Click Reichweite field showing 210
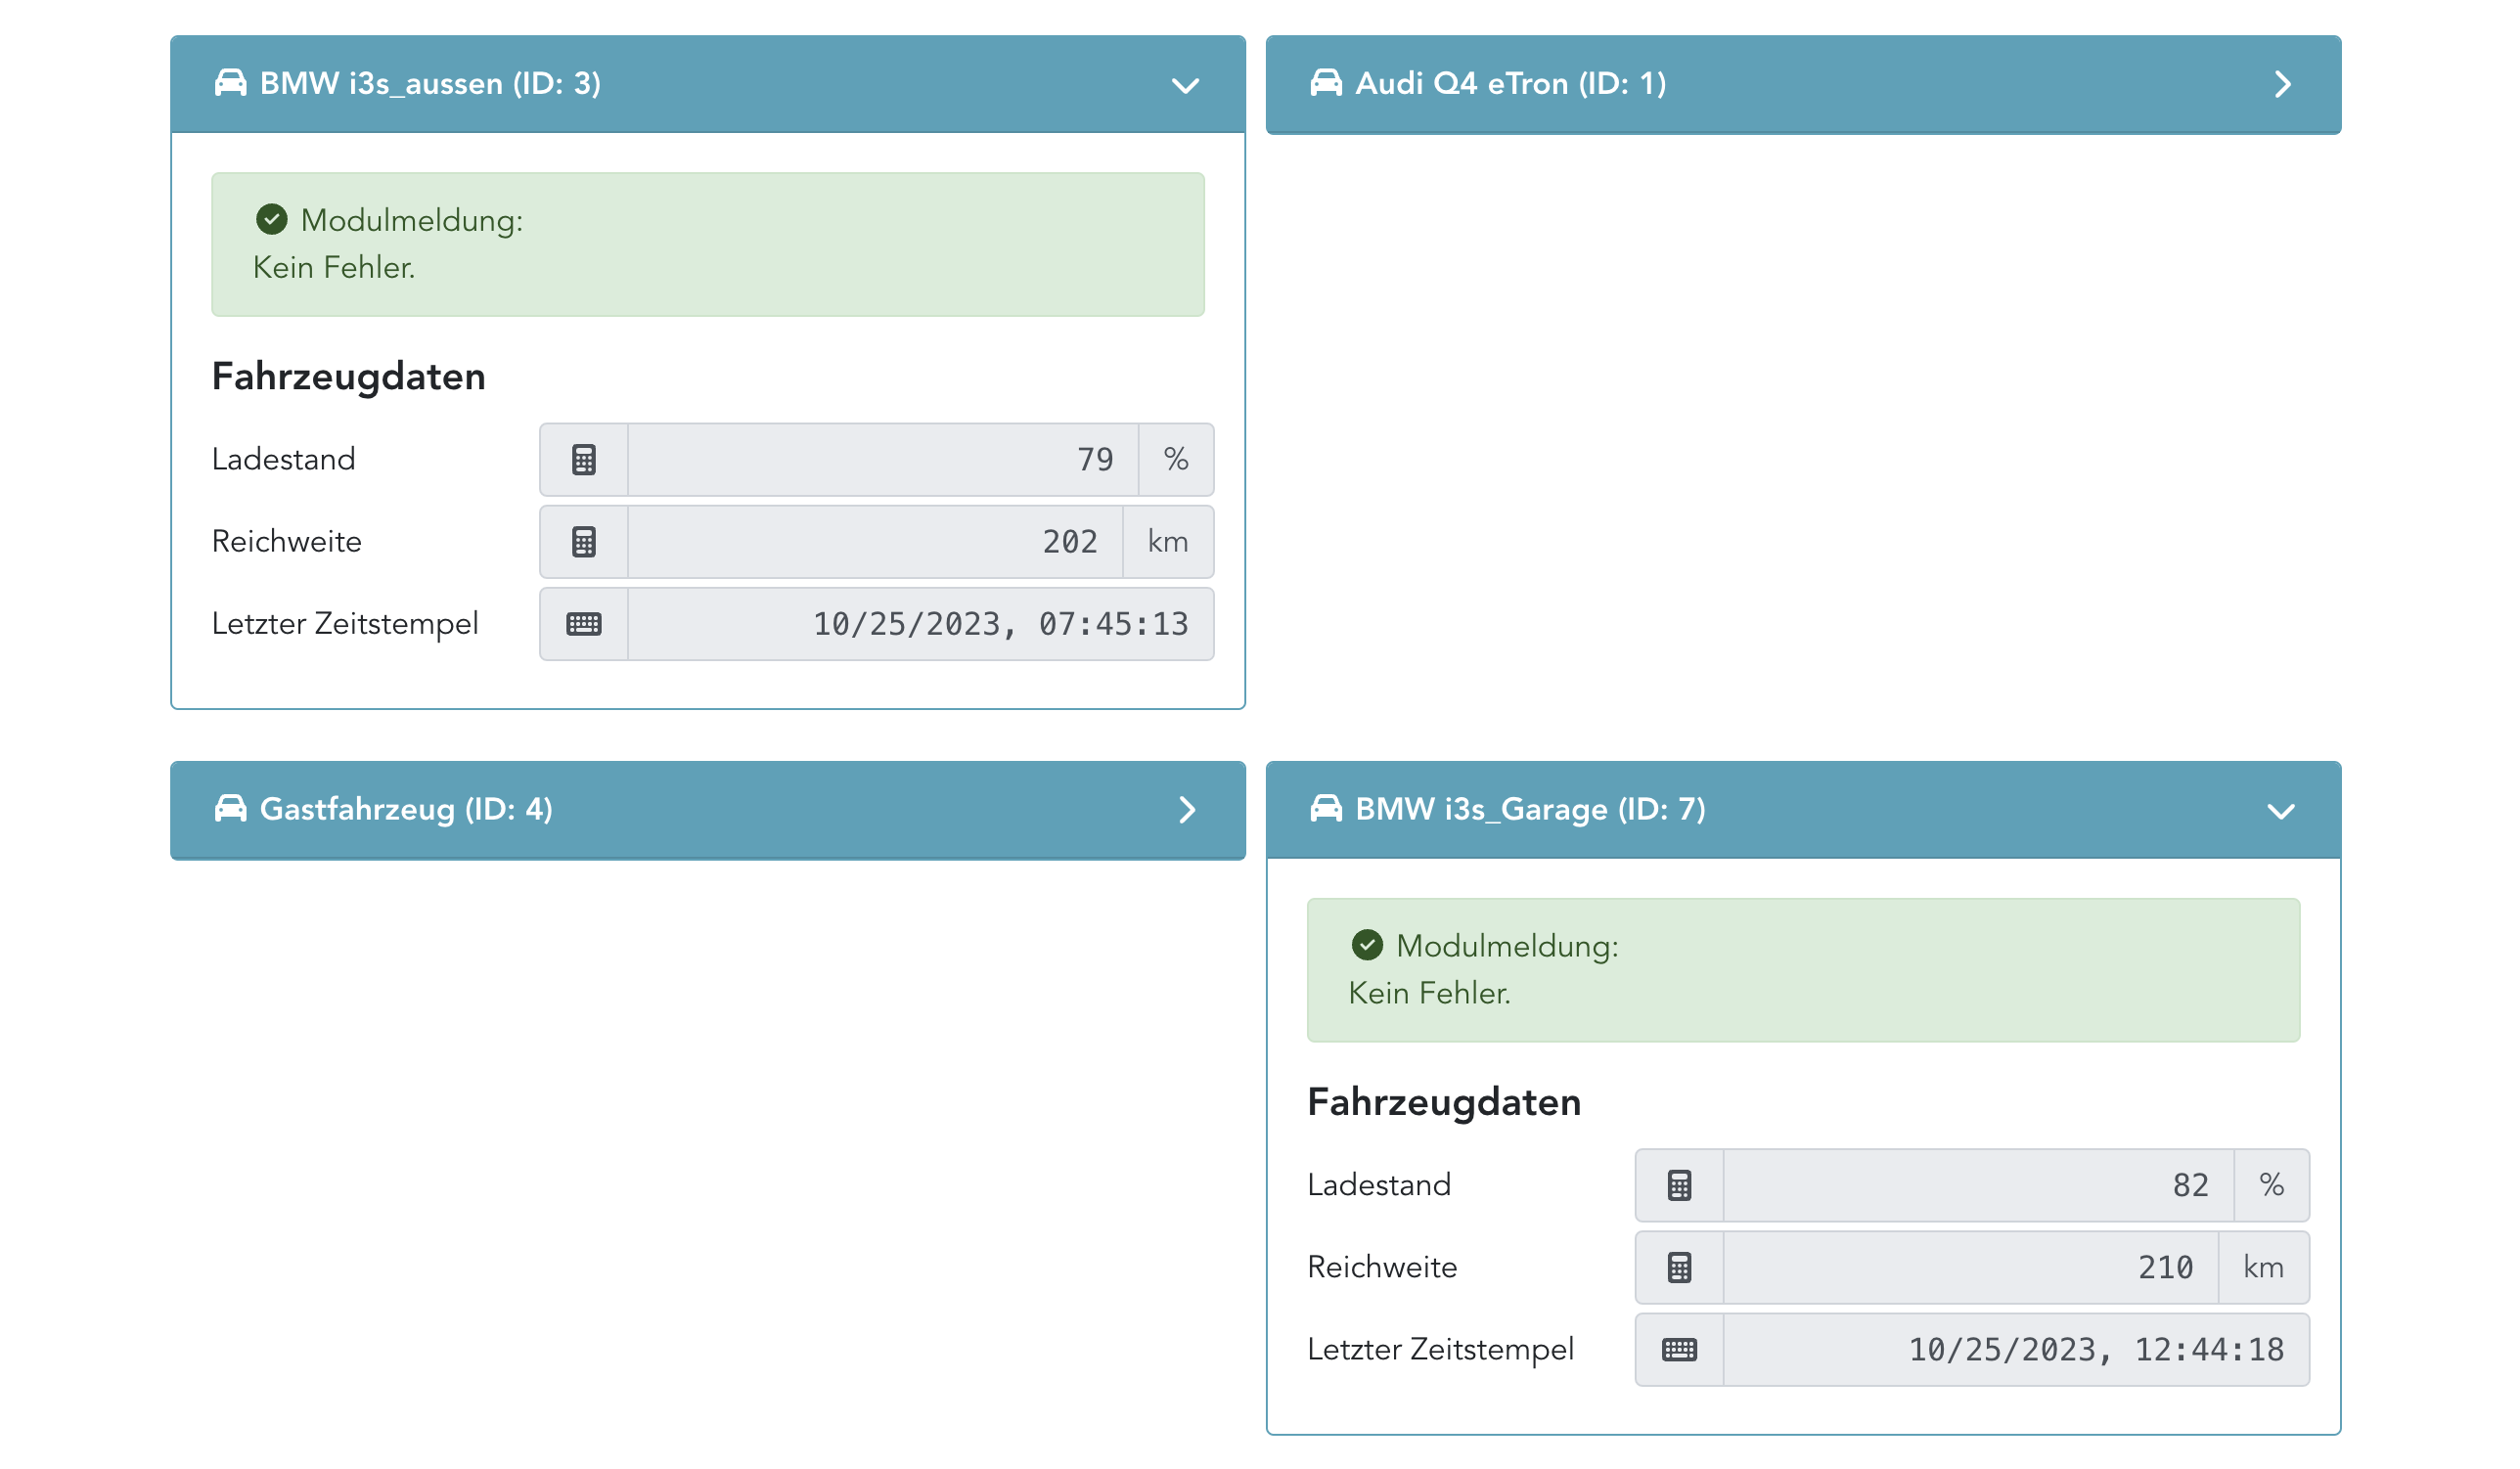Viewport: 2520px width, 1469px height. (1970, 1268)
